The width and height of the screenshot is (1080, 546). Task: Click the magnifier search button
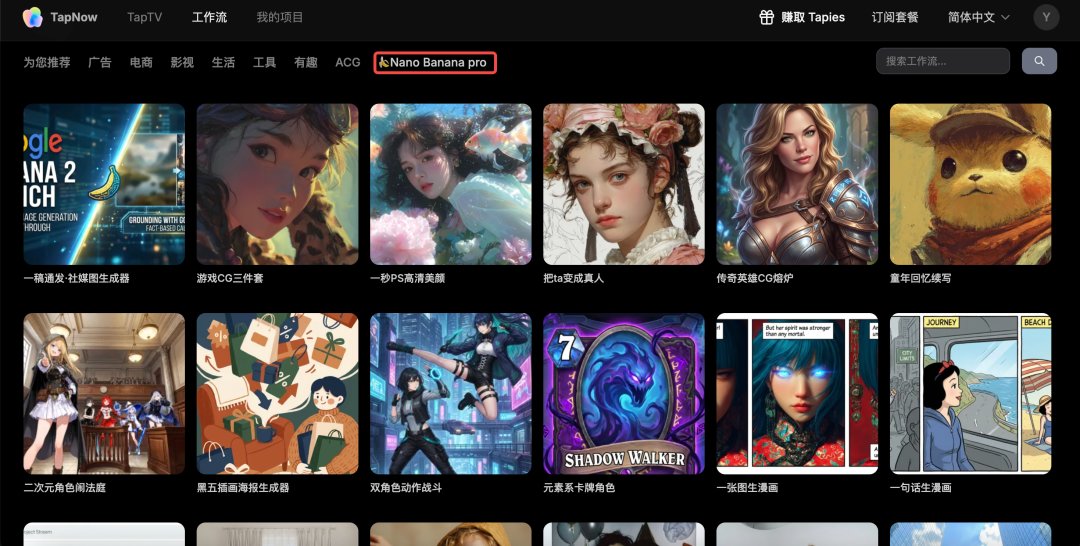pos(1039,61)
